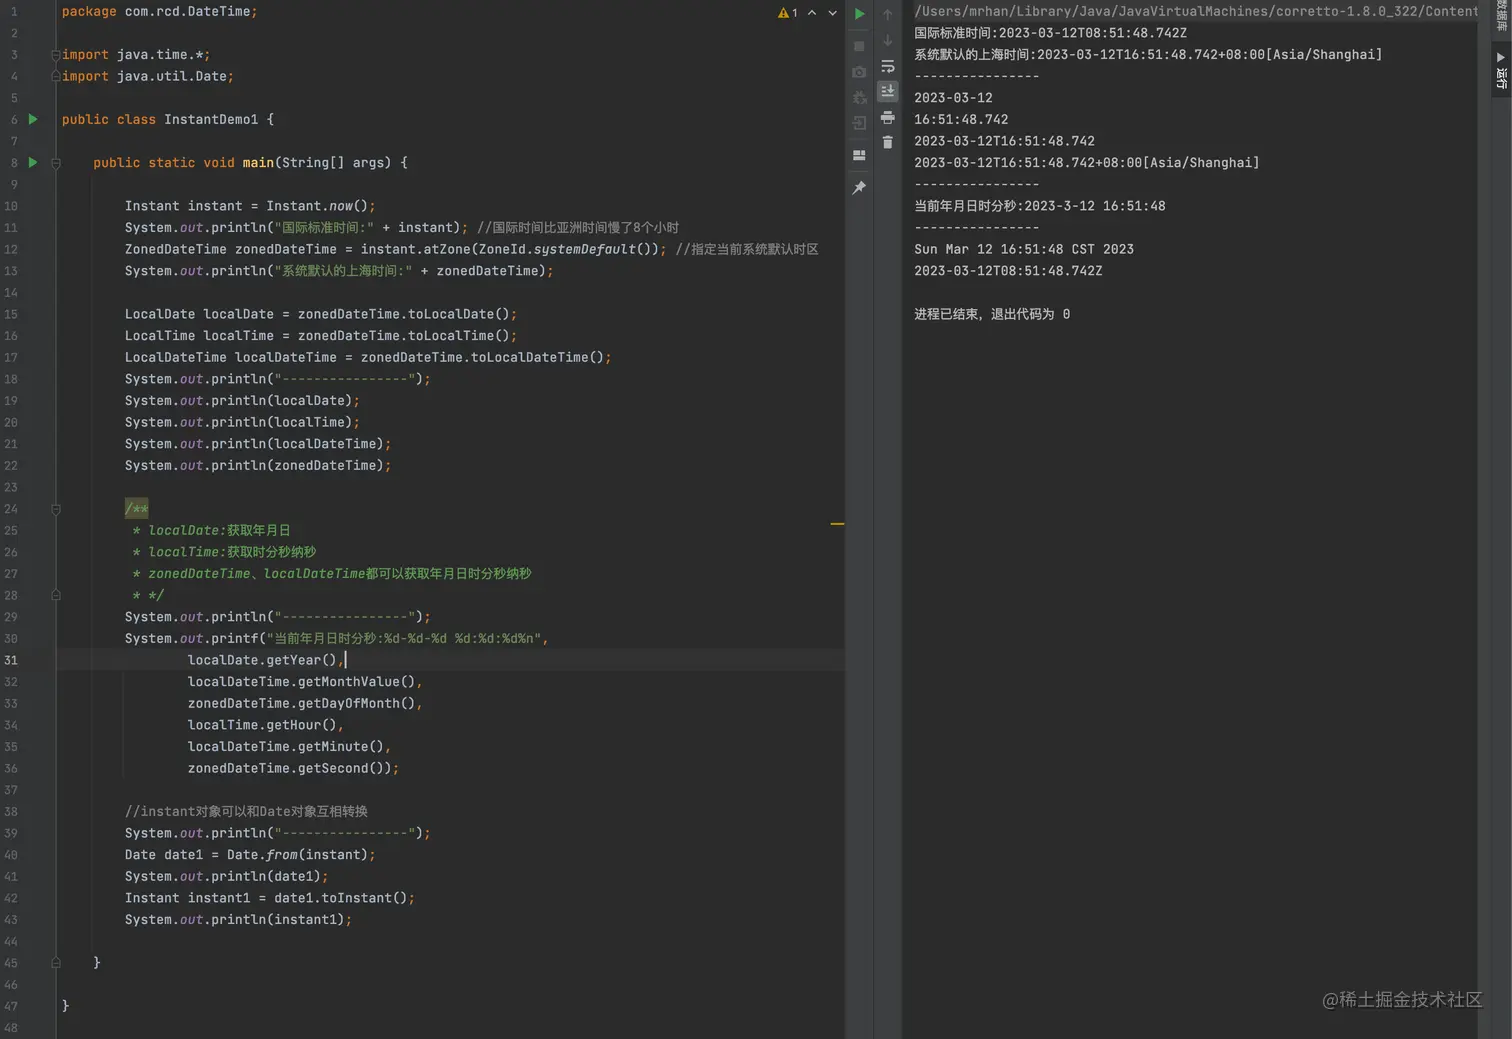Click the exit icon in the Run toolbar
1512x1039 pixels.
(x=859, y=123)
